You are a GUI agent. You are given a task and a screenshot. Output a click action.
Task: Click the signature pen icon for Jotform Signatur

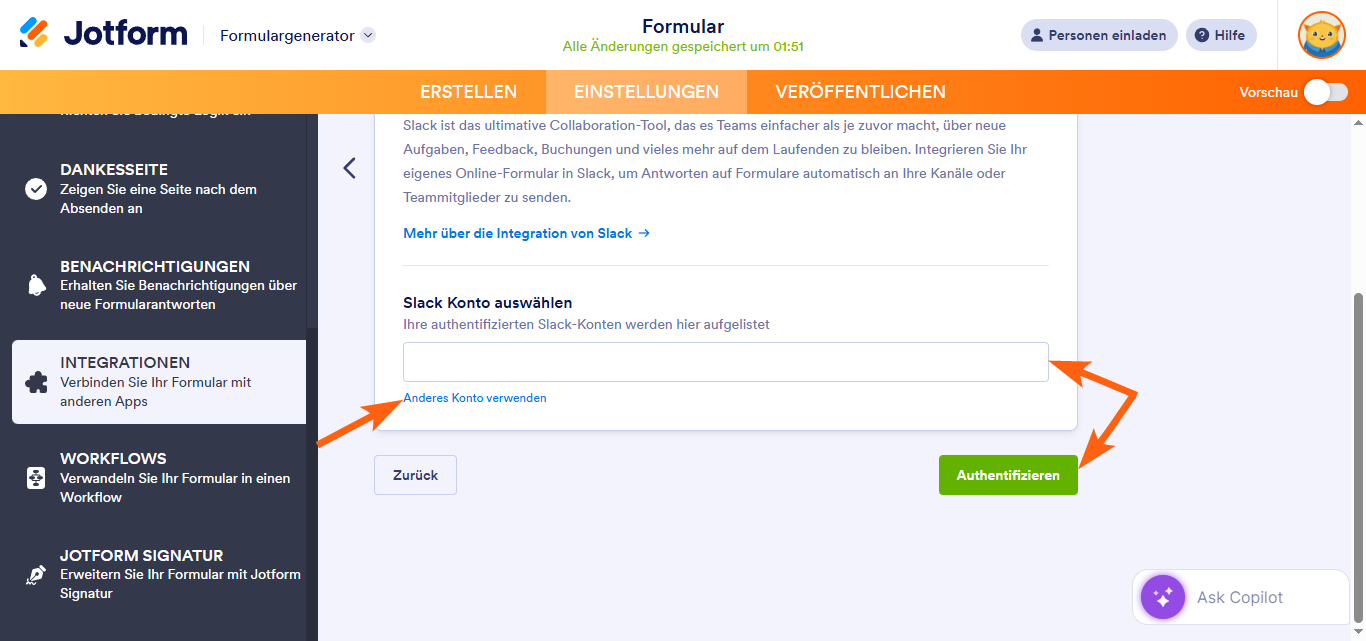(36, 573)
